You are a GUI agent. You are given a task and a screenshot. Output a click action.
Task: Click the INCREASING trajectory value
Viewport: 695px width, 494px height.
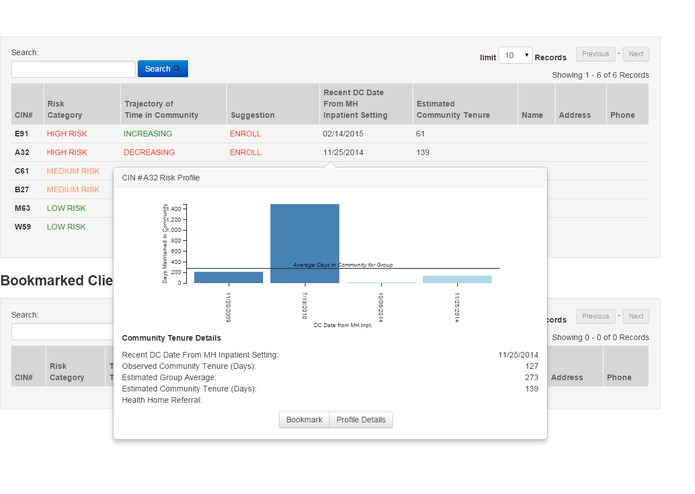tap(148, 134)
